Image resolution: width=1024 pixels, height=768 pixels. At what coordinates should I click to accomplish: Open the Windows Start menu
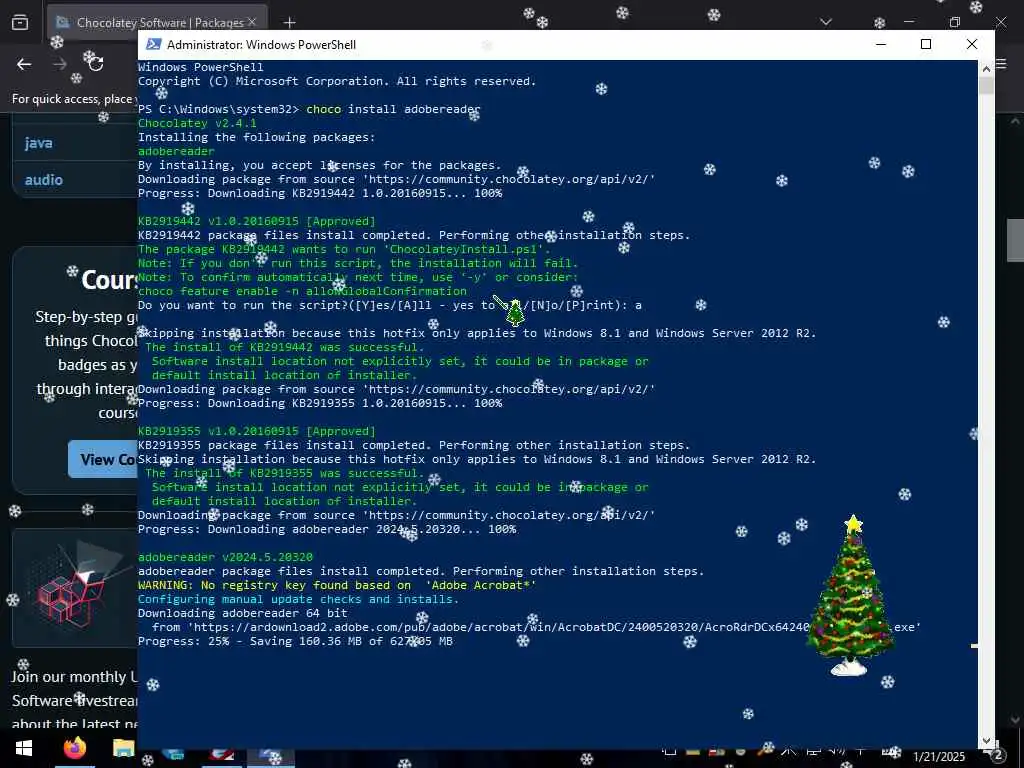24,748
